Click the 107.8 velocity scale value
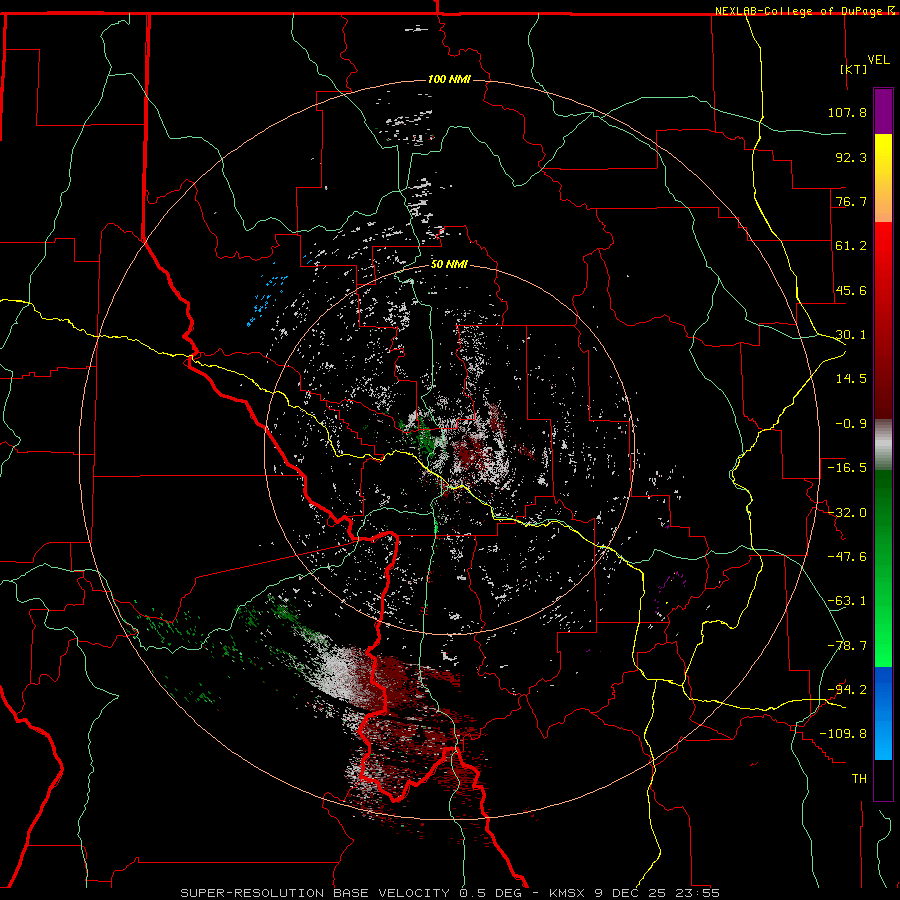This screenshot has height=900, width=900. 847,112
